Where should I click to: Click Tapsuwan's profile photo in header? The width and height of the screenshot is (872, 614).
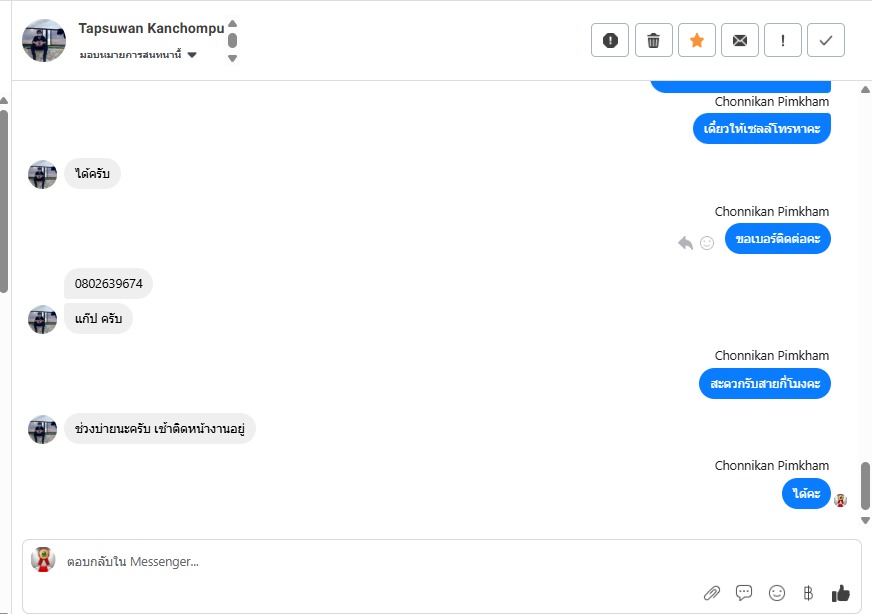pyautogui.click(x=43, y=40)
